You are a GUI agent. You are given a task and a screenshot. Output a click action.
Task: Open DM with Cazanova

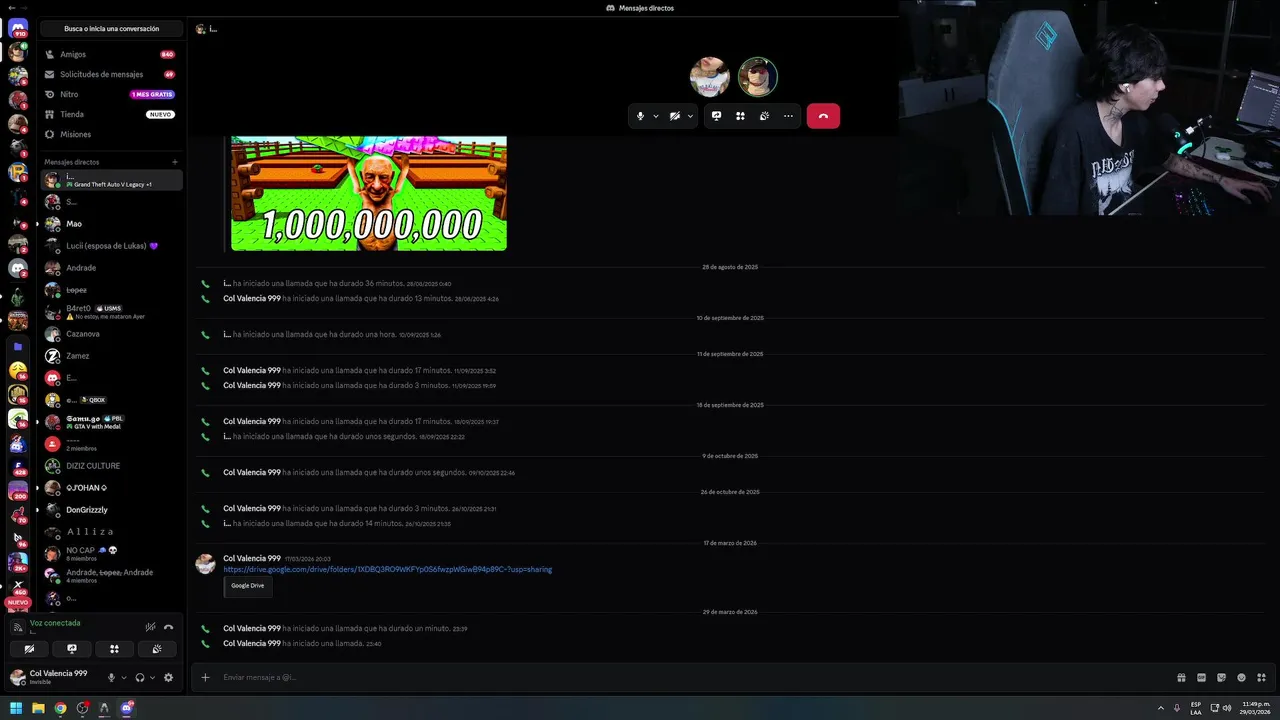point(111,334)
